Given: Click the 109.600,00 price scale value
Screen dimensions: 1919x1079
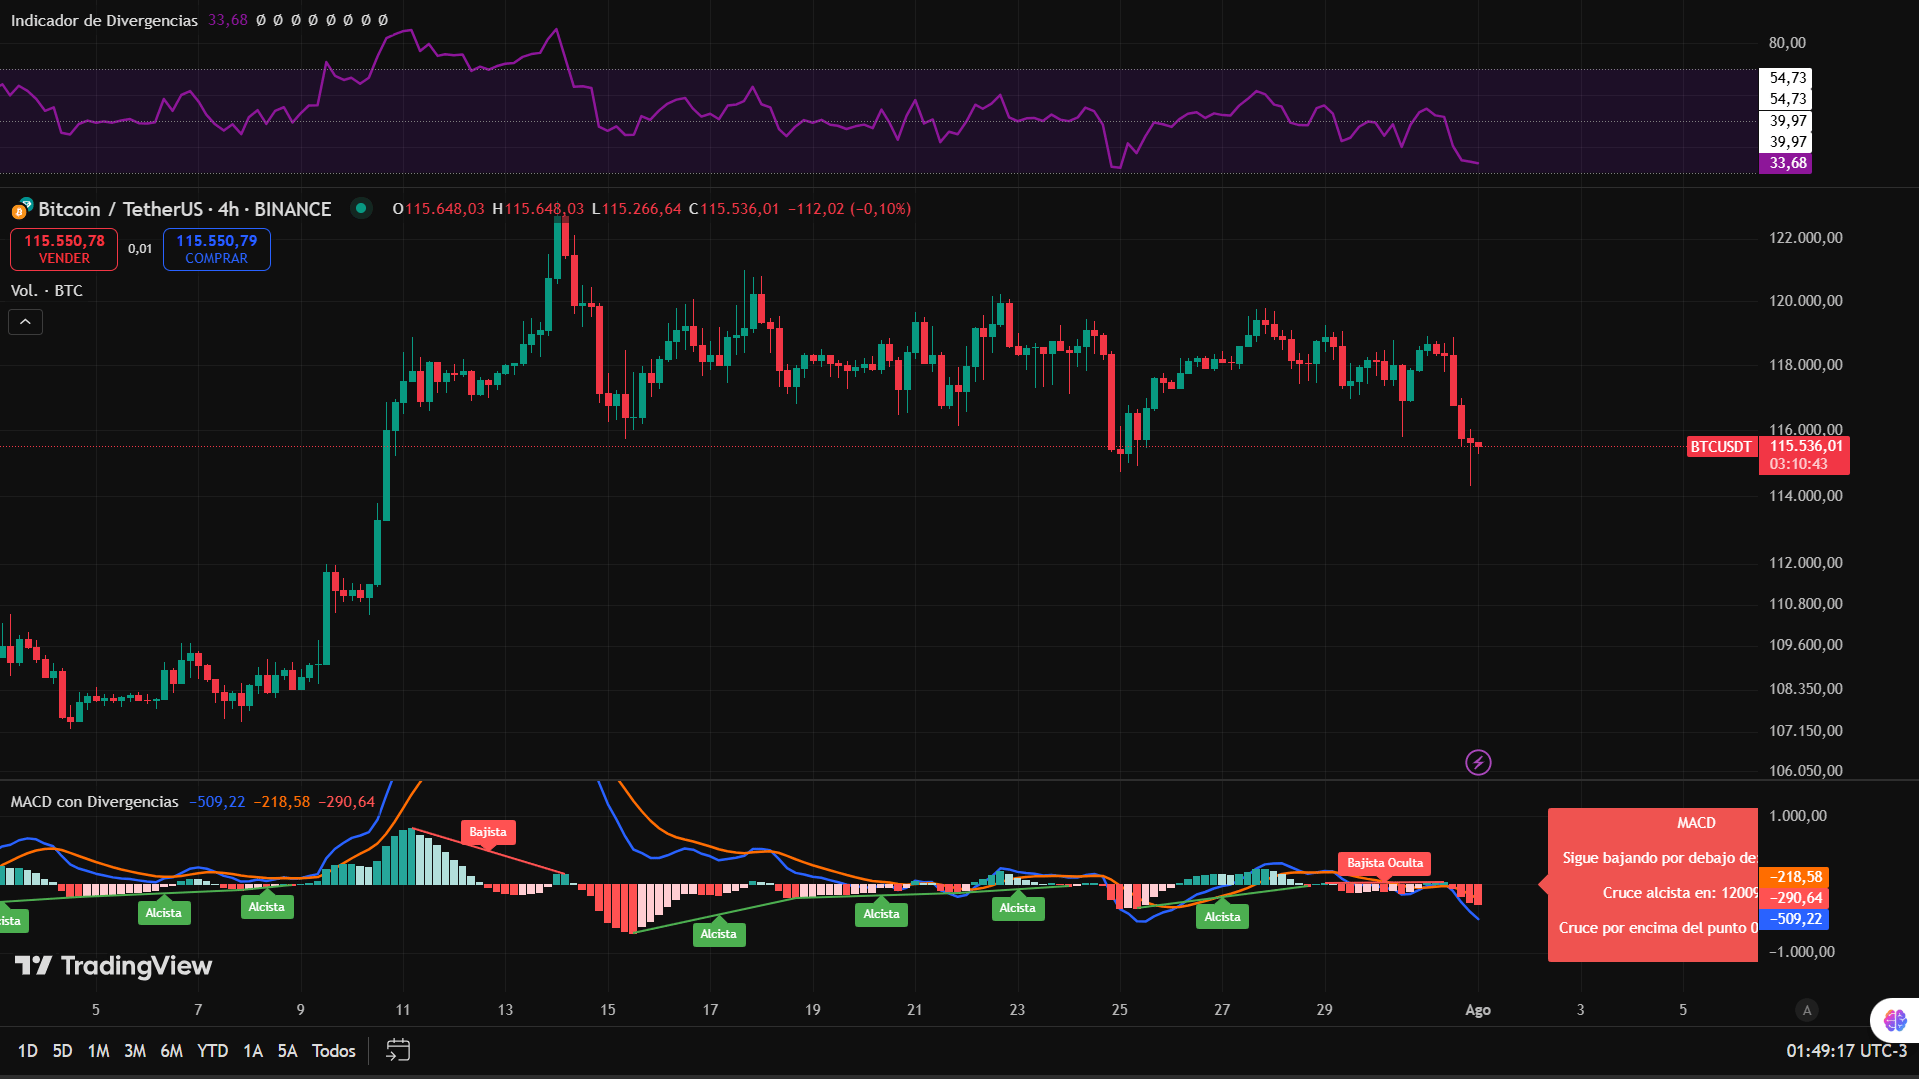Looking at the screenshot, I should pyautogui.click(x=1805, y=645).
